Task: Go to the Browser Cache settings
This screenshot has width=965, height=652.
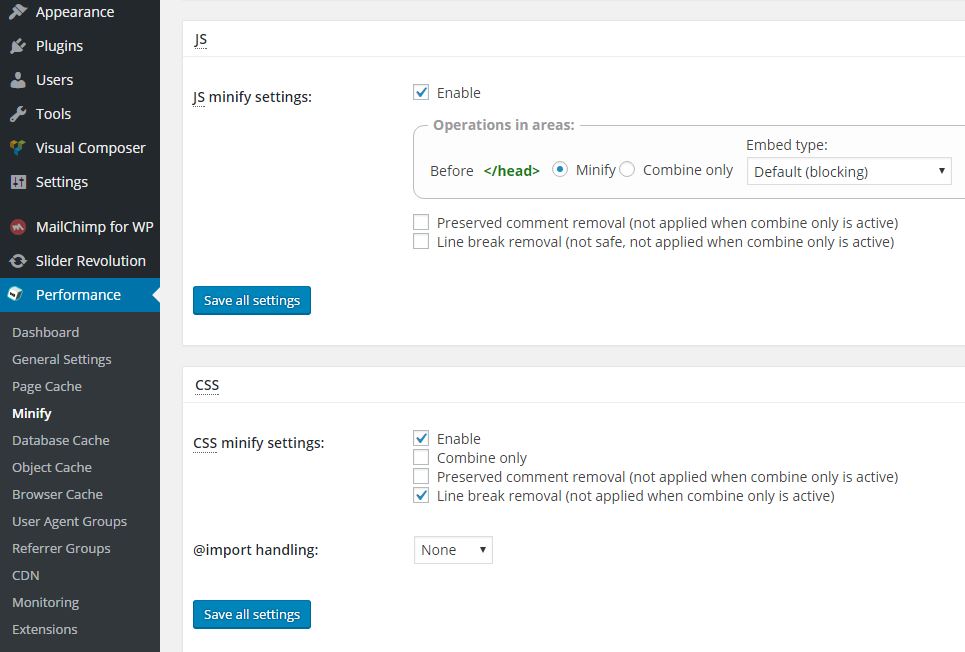Action: [x=57, y=494]
